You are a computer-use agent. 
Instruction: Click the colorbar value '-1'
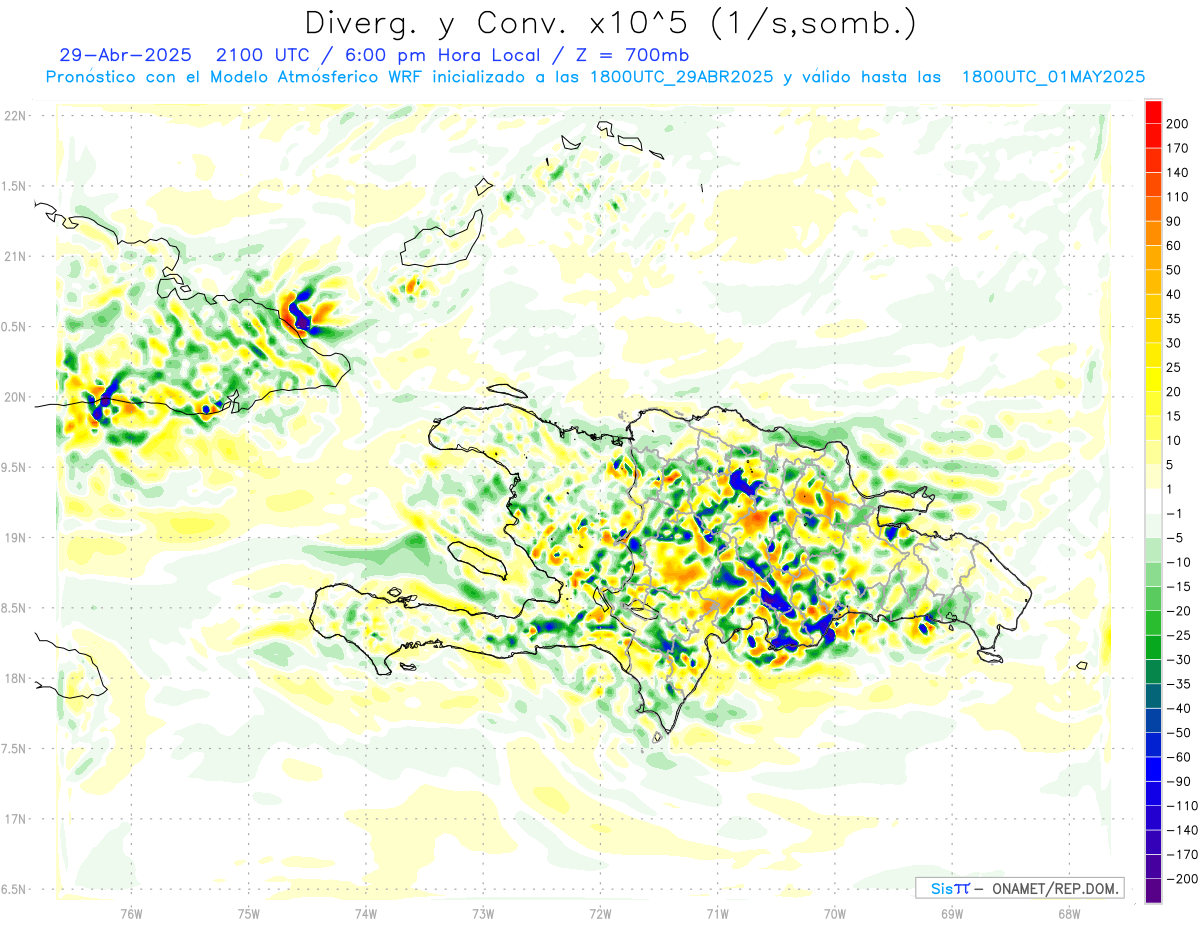[1176, 514]
